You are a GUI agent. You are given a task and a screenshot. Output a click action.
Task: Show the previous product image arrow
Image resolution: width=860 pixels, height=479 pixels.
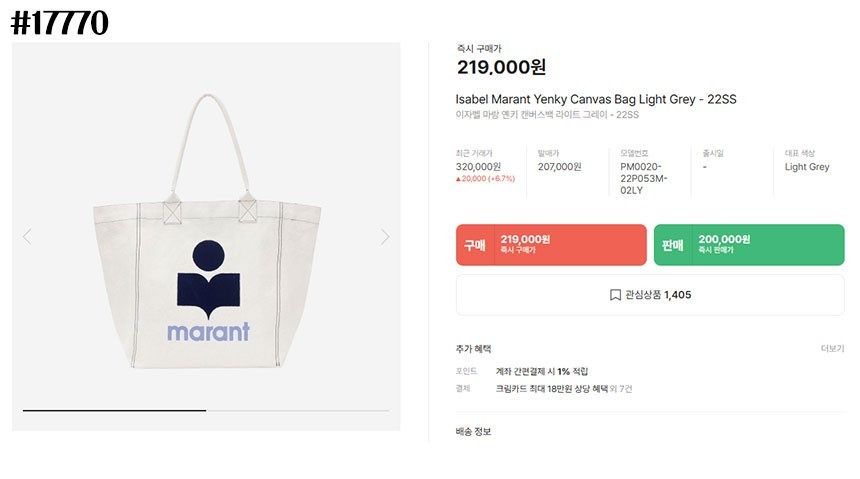27,237
